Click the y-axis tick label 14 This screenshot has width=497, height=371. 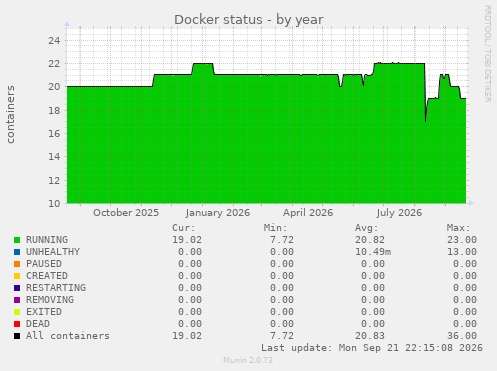(54, 157)
